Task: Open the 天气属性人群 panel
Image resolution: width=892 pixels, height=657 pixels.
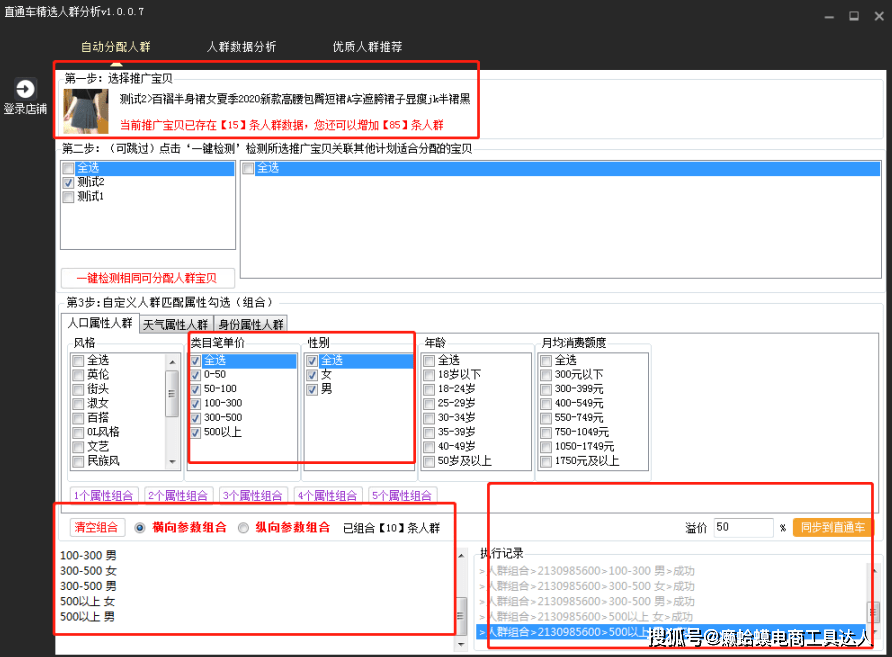Action: click(175, 324)
